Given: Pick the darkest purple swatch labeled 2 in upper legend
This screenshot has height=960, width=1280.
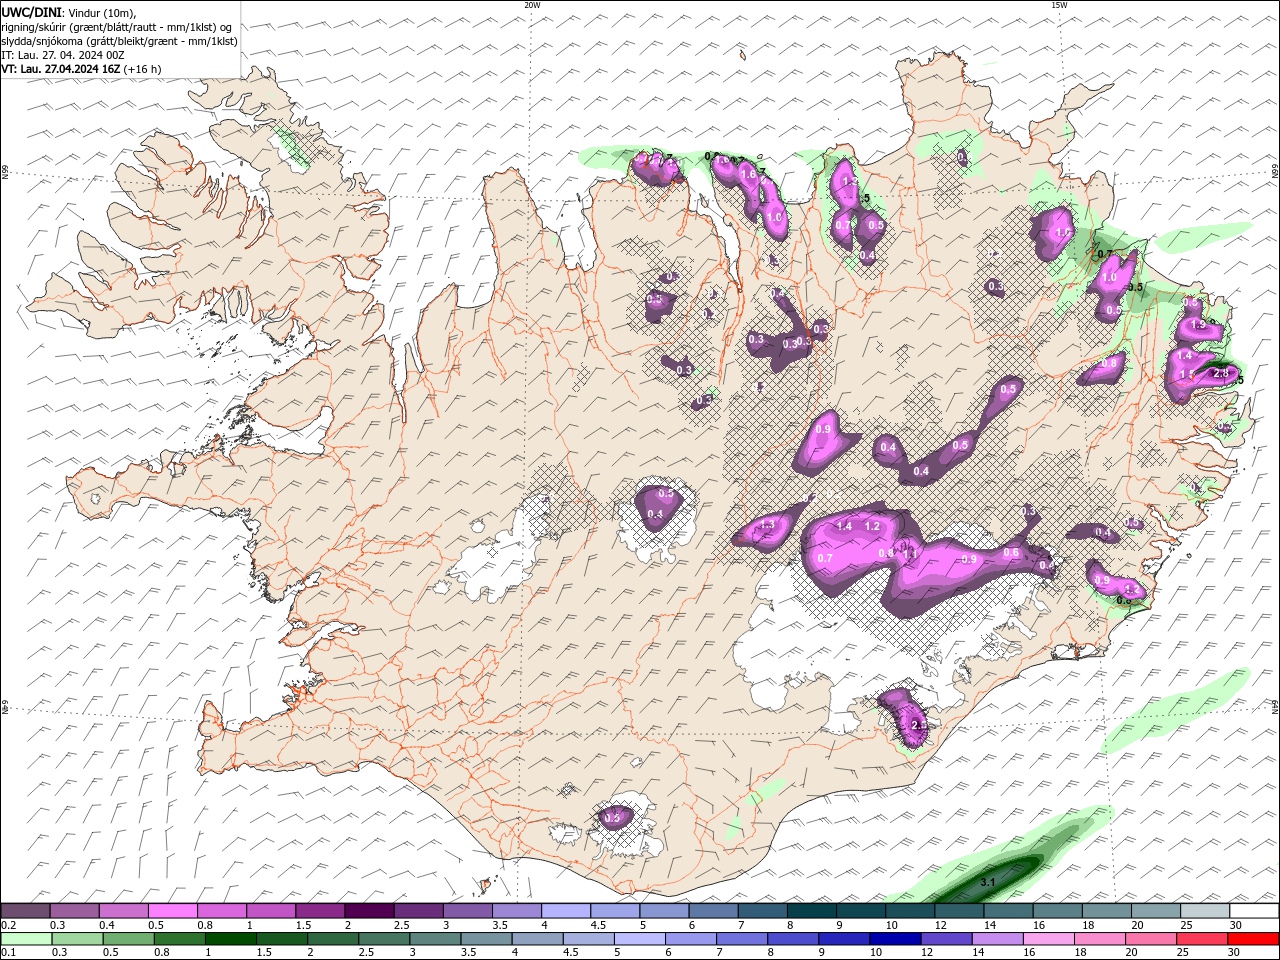Looking at the screenshot, I should point(369,911).
